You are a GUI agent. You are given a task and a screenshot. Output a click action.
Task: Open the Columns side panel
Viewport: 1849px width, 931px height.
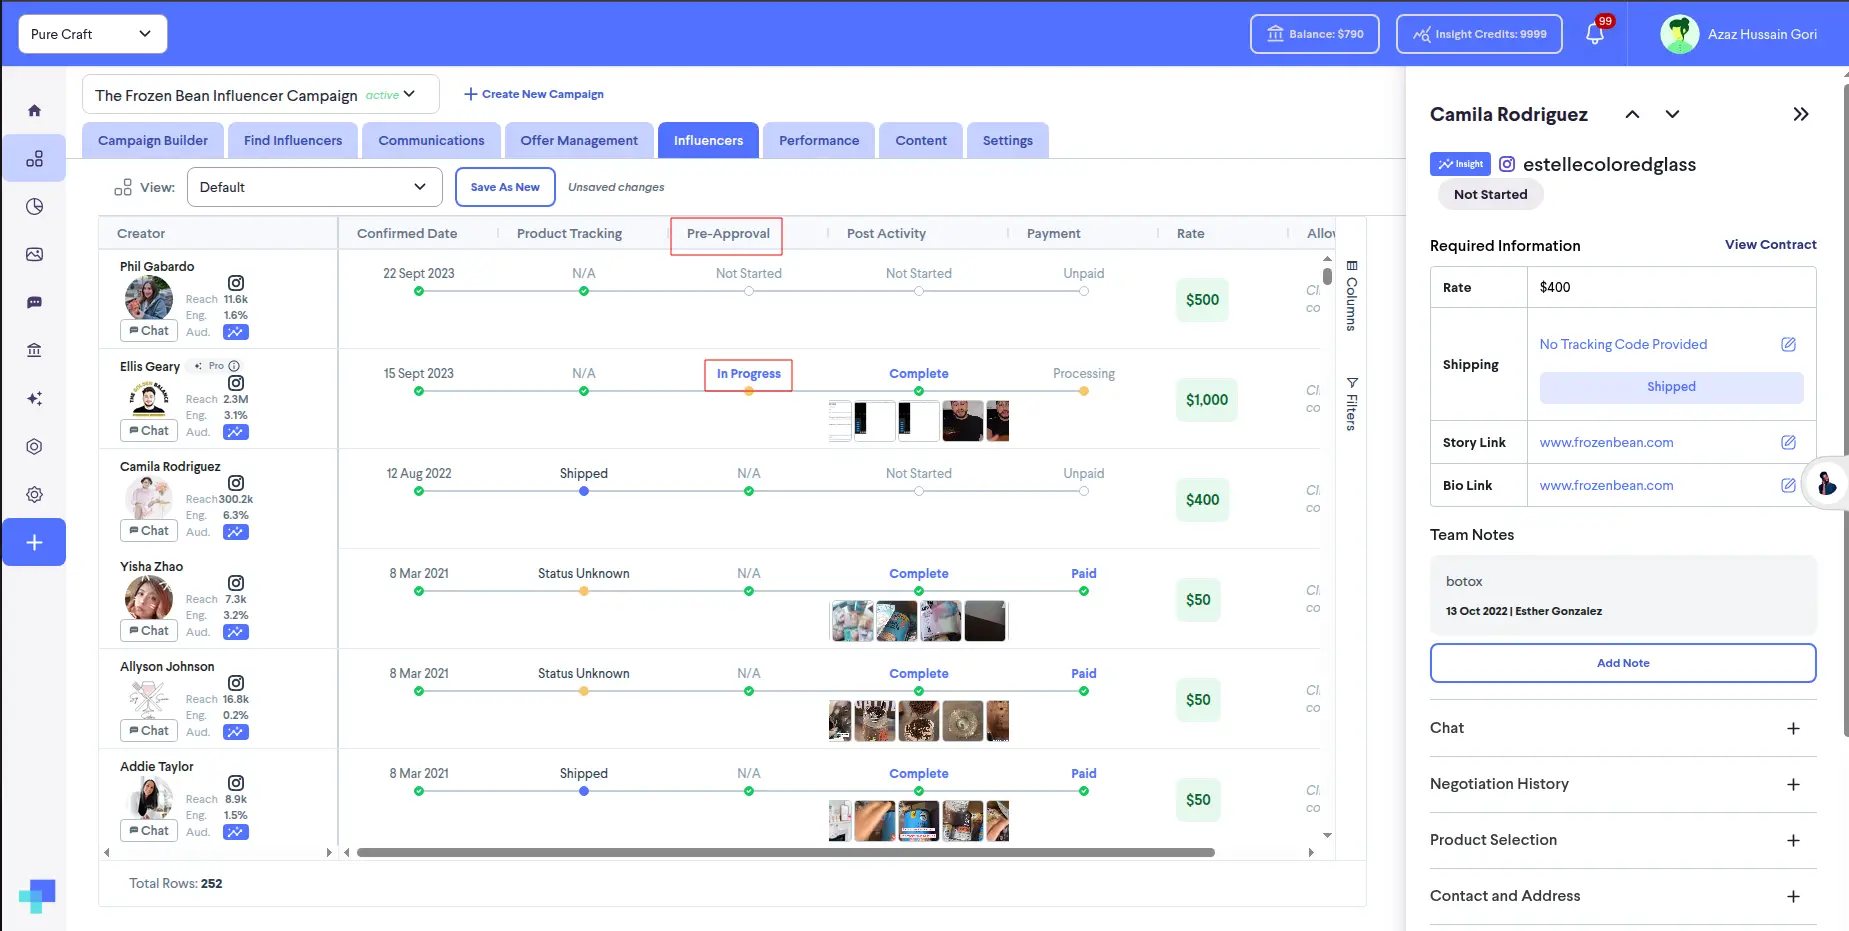1351,295
